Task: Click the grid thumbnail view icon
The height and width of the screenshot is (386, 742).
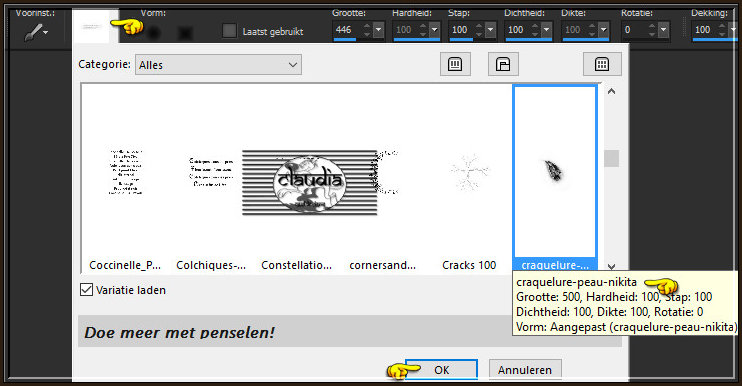Action: (x=602, y=64)
